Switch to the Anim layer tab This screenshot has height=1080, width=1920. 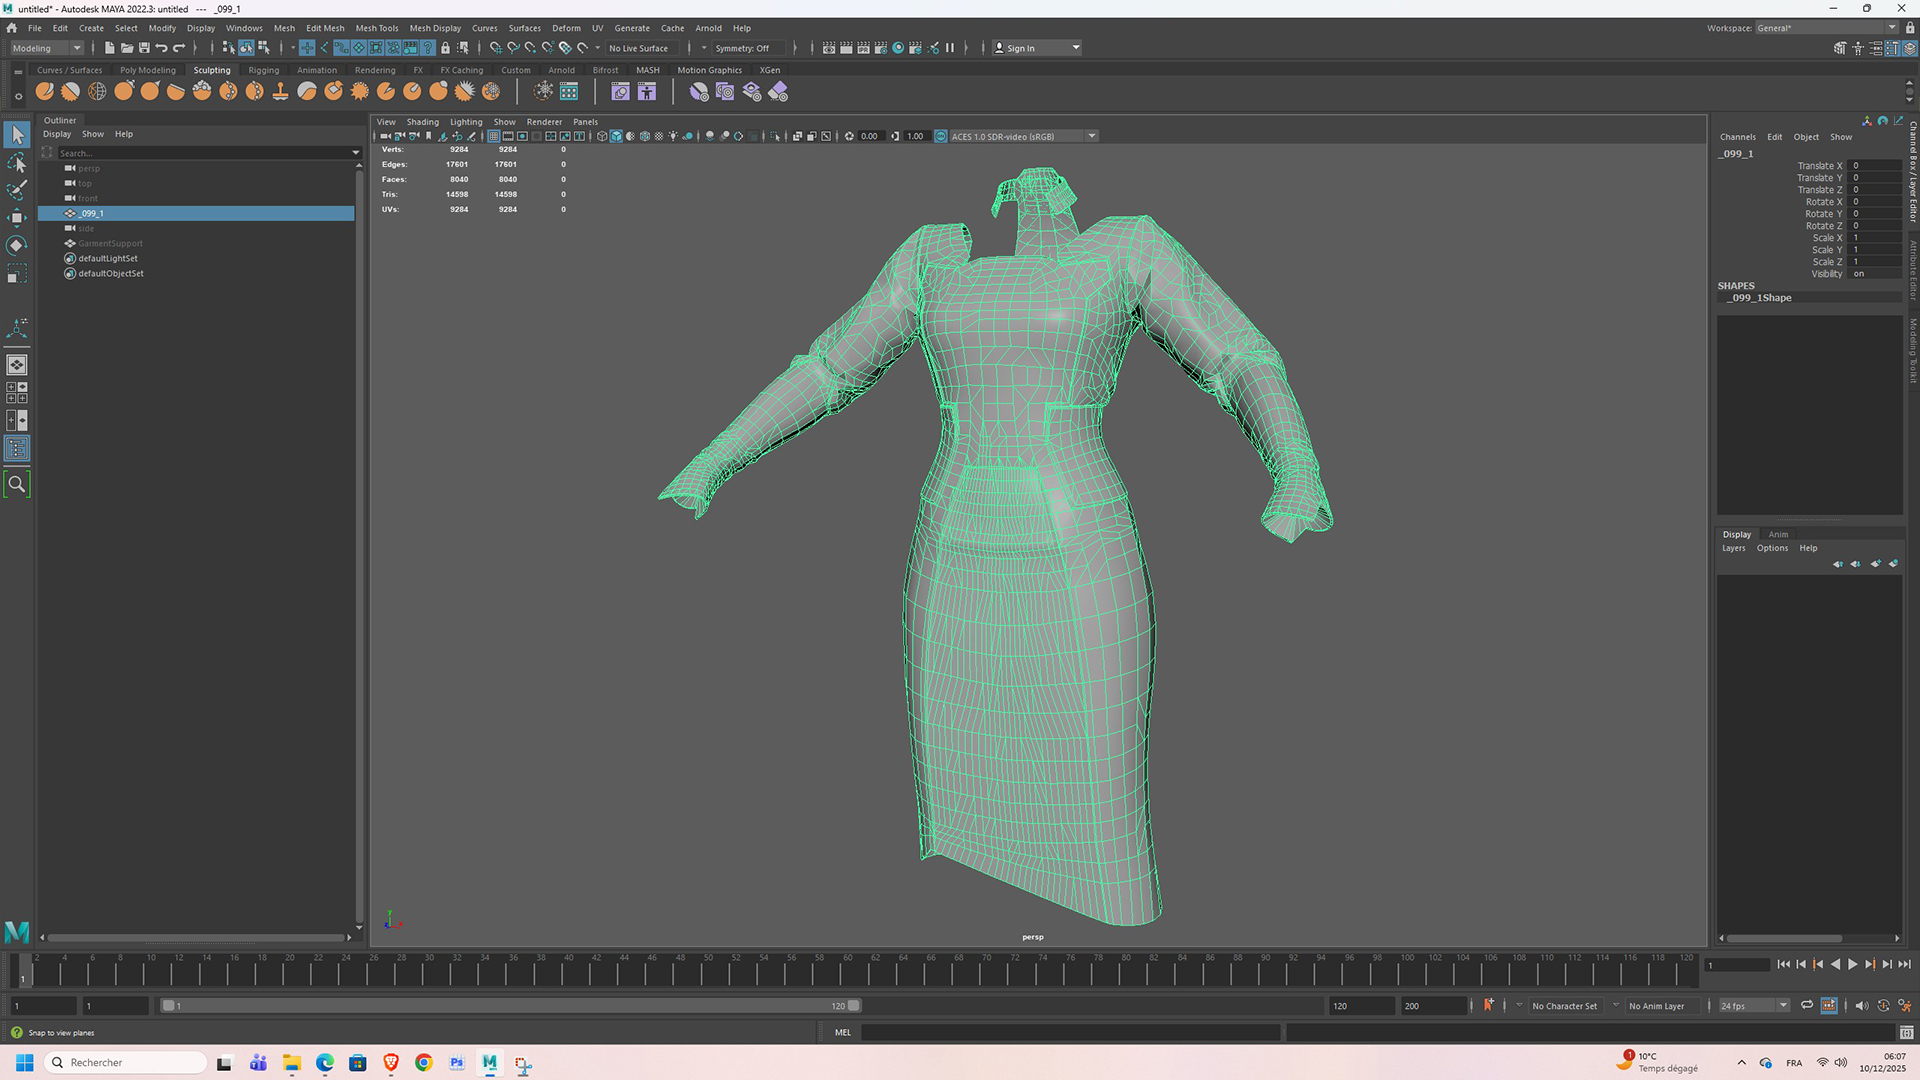tap(1778, 534)
